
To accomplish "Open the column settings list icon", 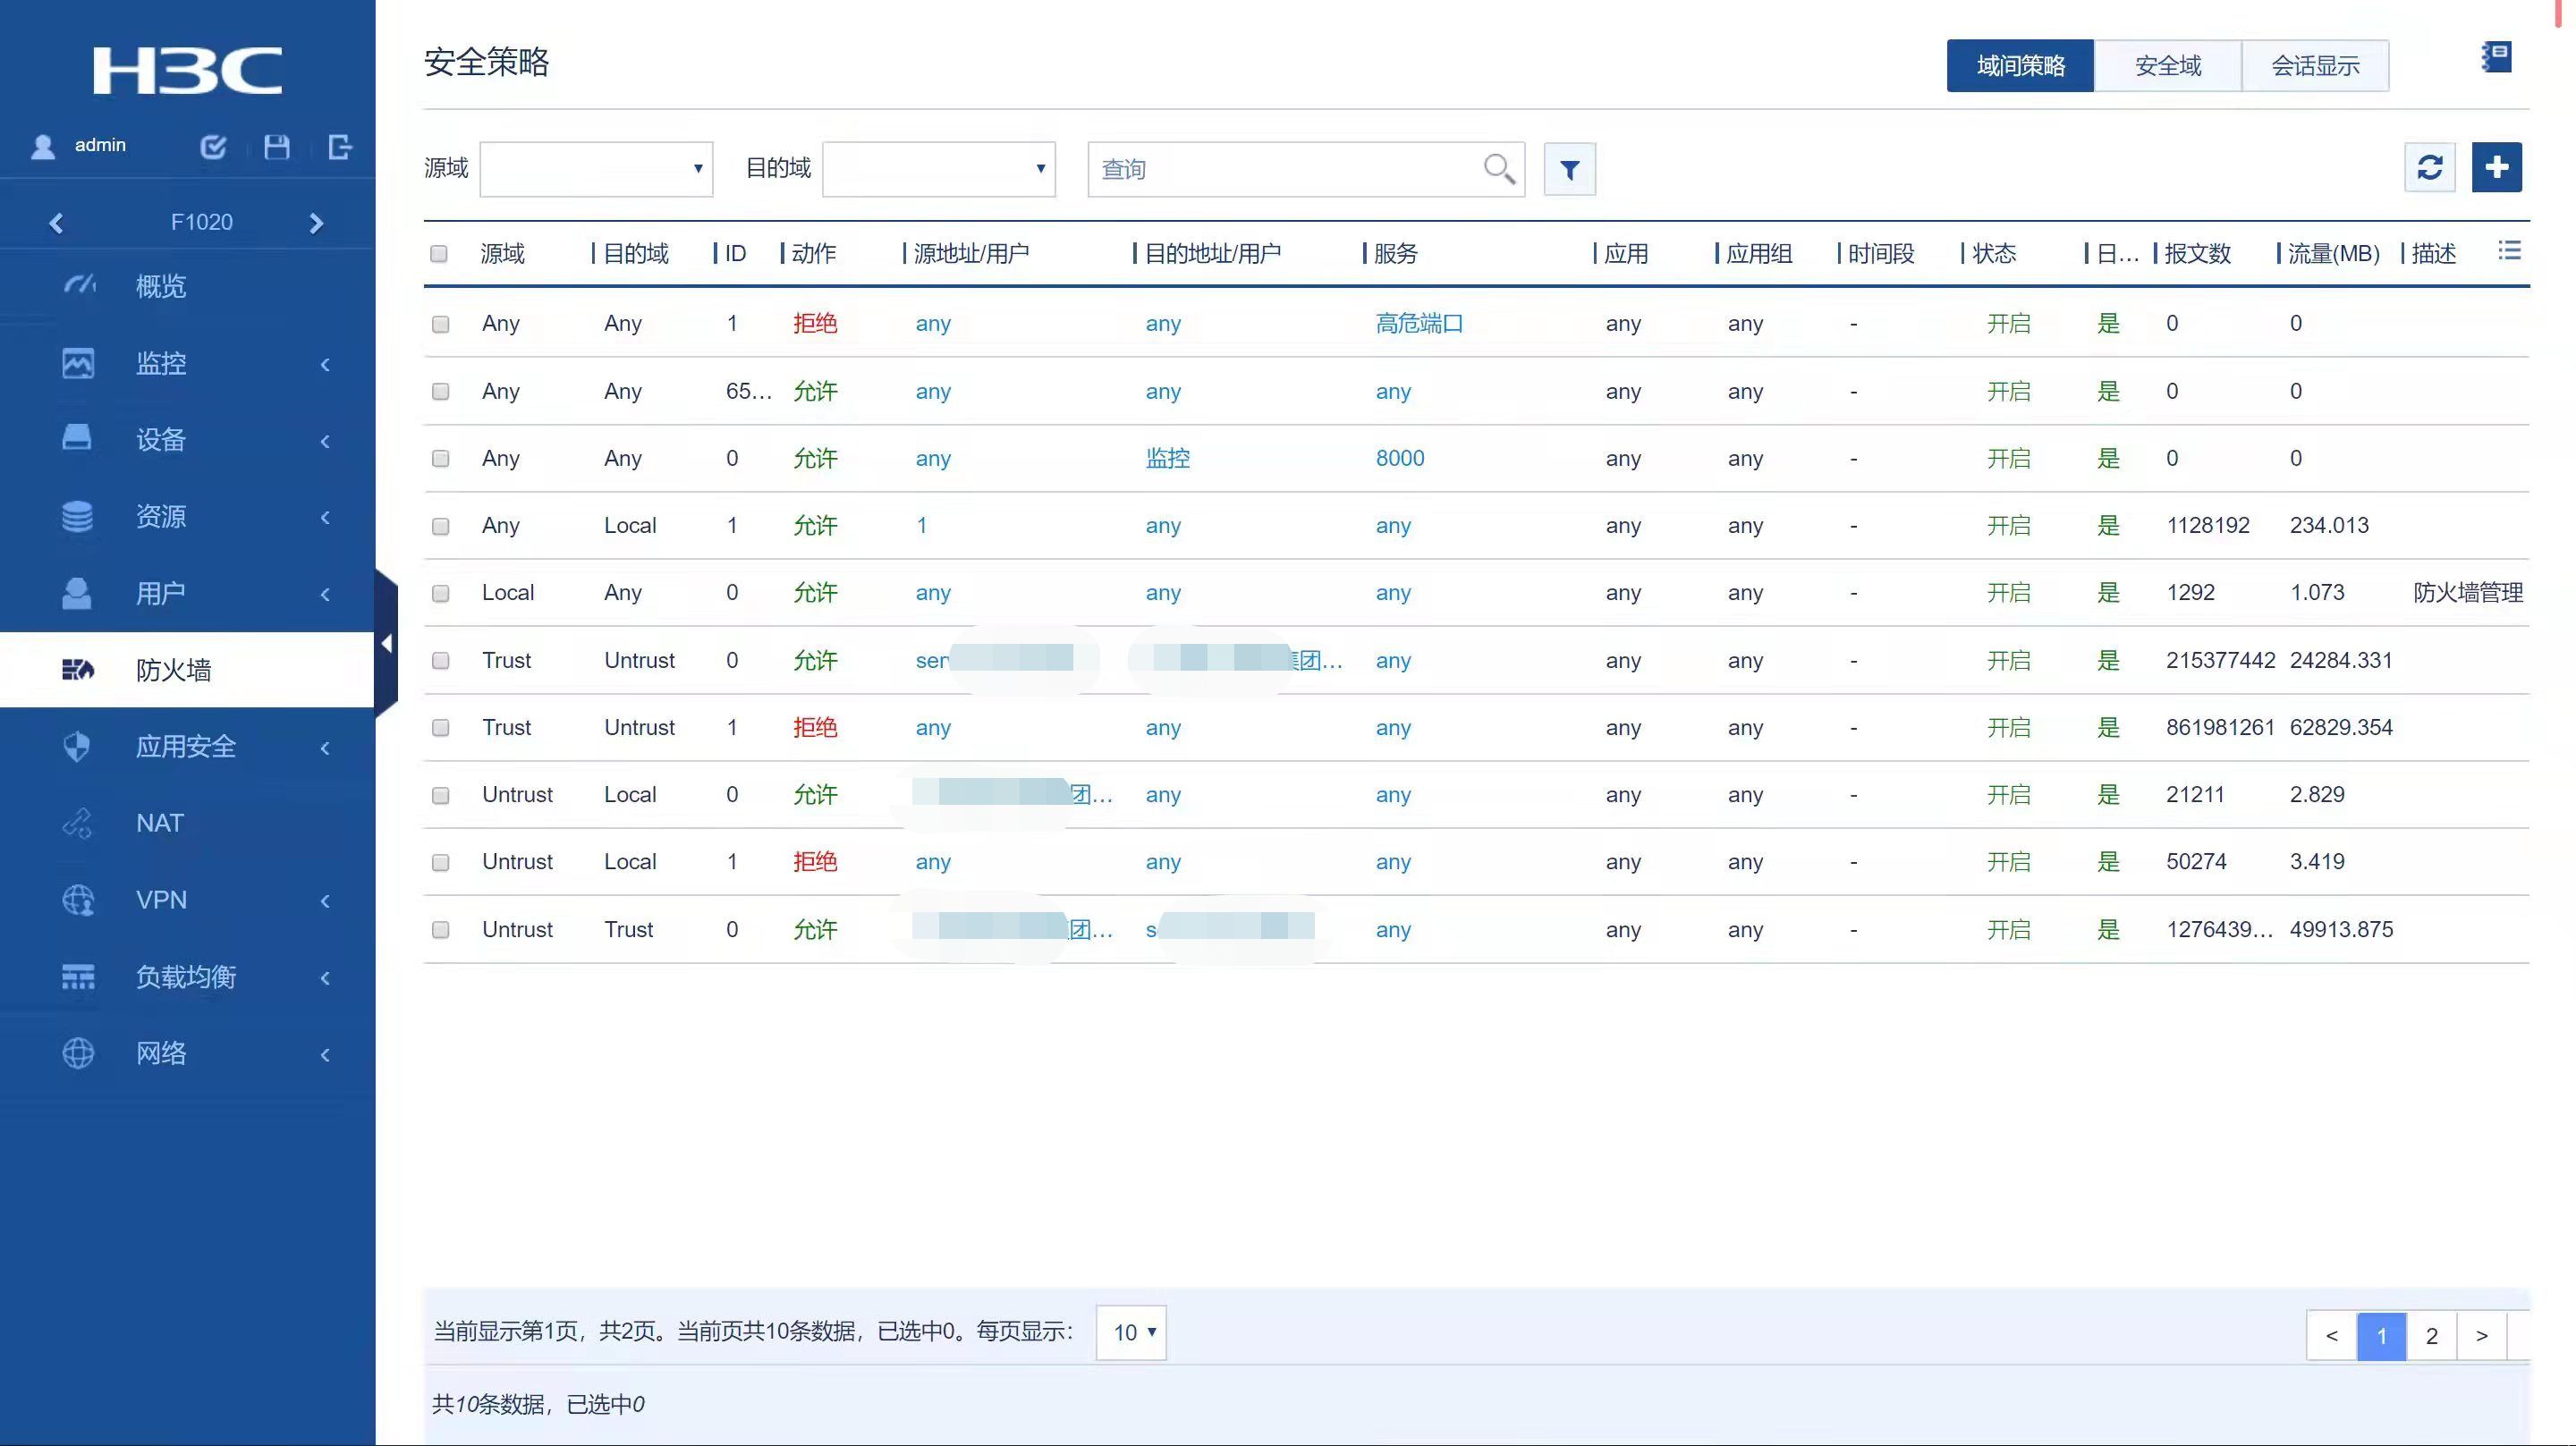I will (2508, 250).
